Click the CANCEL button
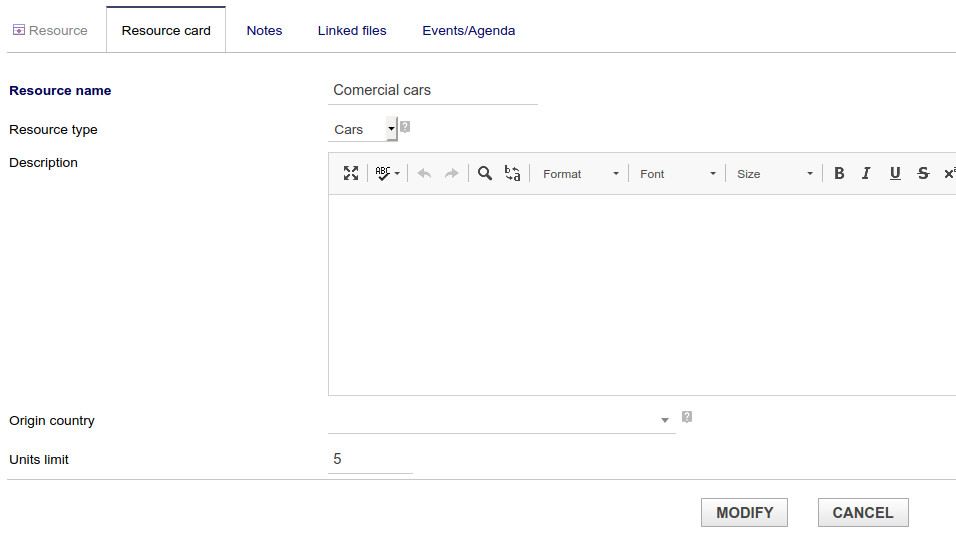The width and height of the screenshot is (956, 559). coord(862,512)
